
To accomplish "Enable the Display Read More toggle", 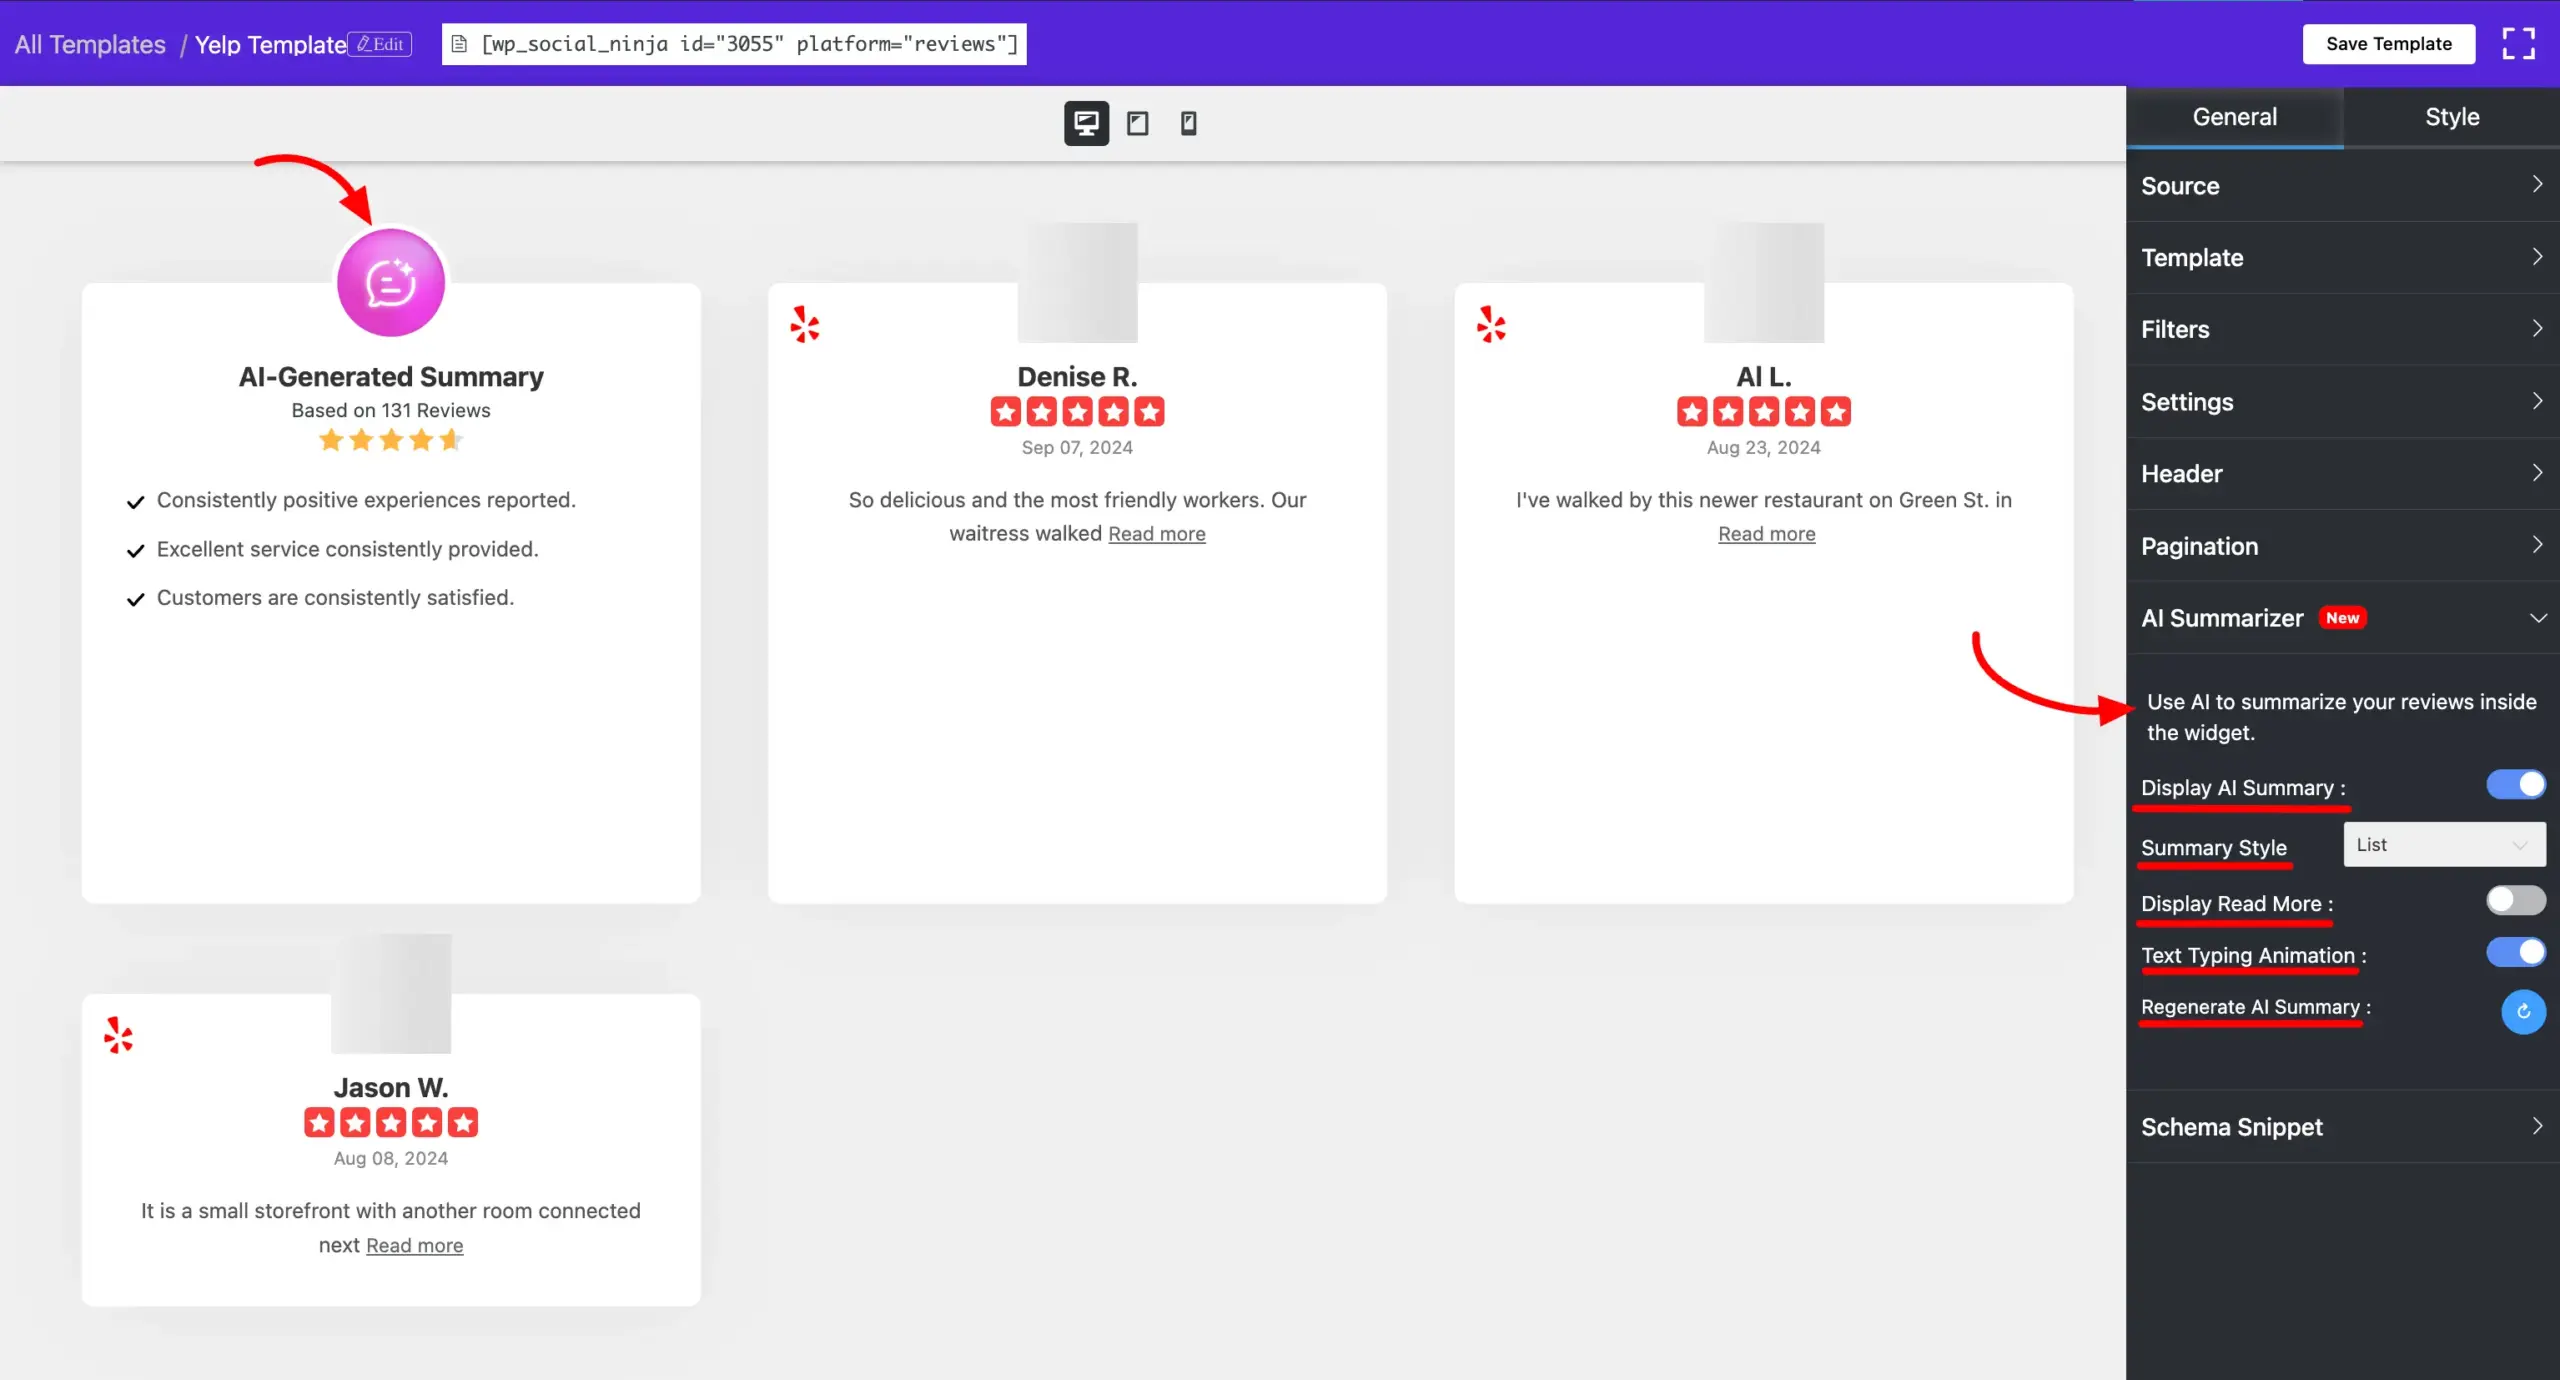I will (x=2516, y=901).
